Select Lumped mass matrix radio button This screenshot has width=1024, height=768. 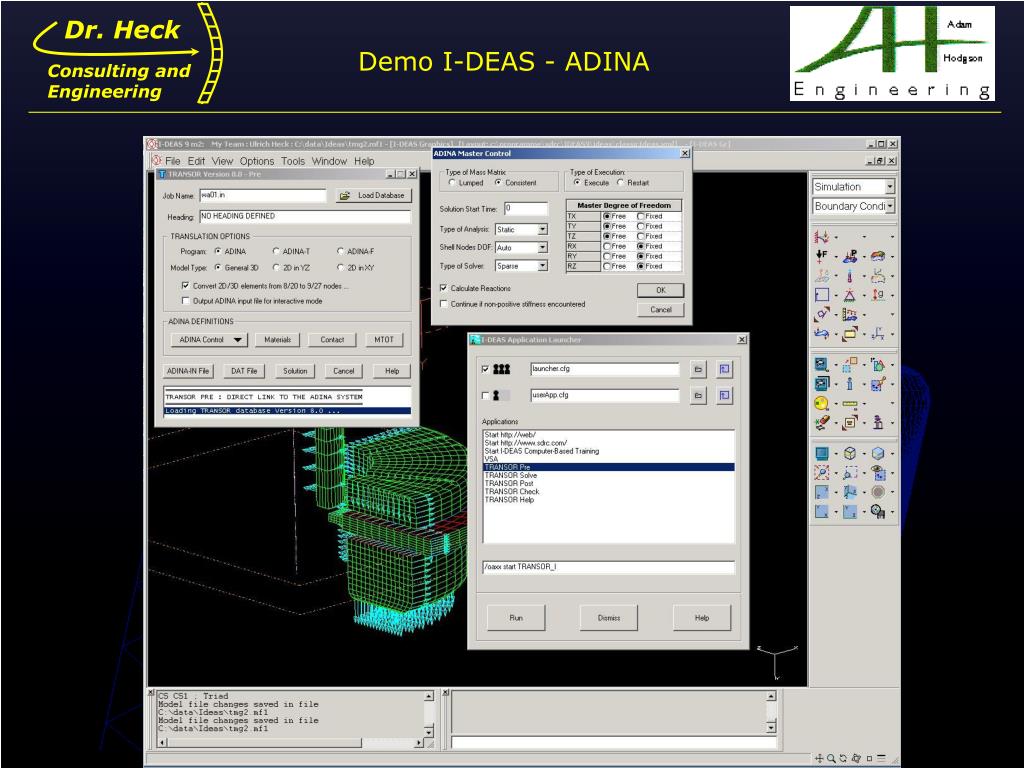pos(452,183)
